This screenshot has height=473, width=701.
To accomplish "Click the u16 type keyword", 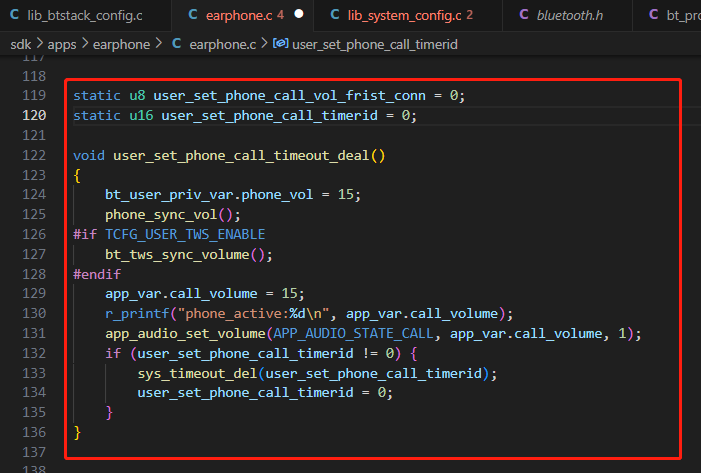I will click(141, 116).
